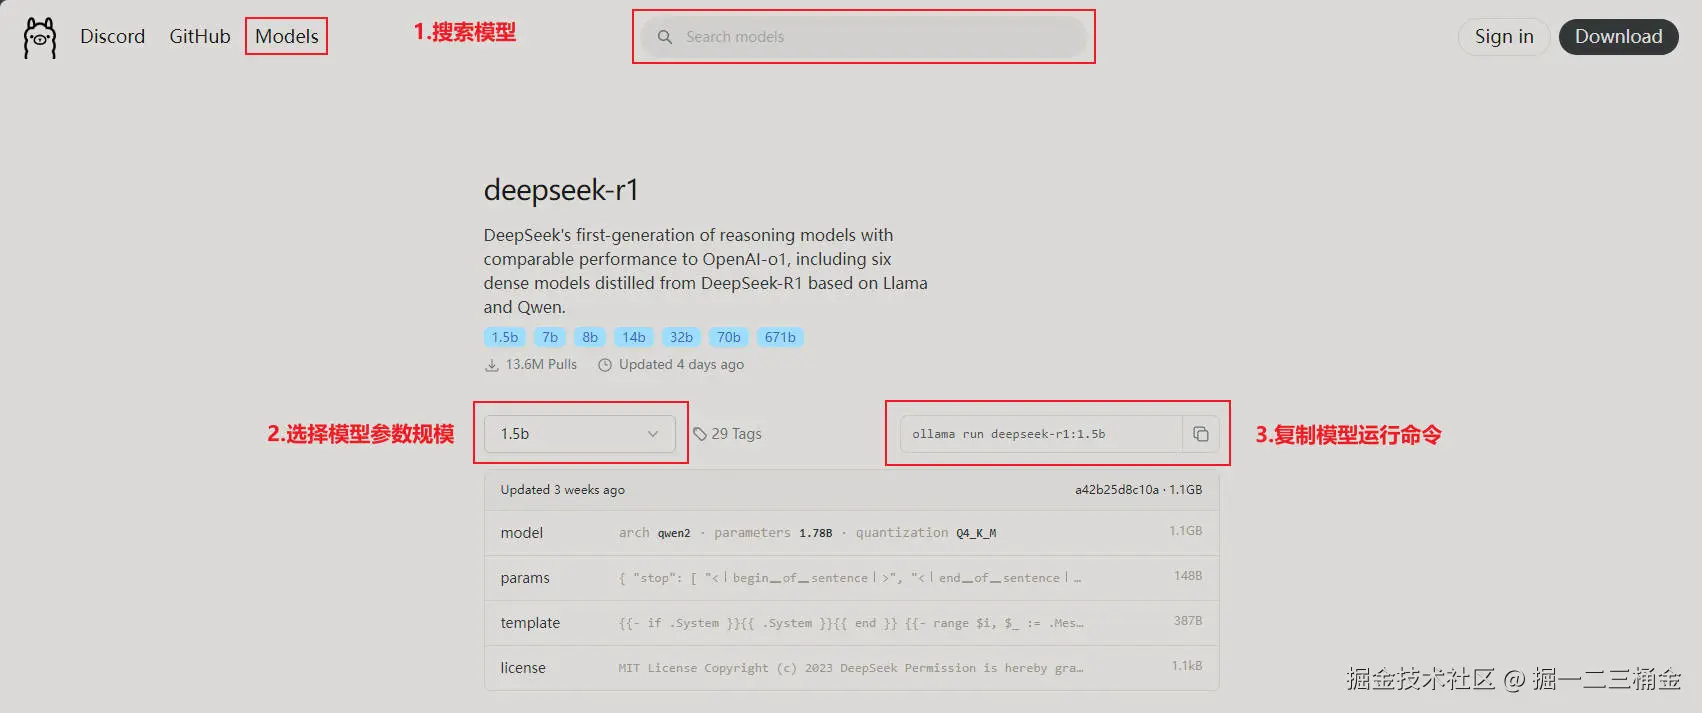Select the magnifier icon in search box
Screen dimensions: 1702x713
tap(665, 37)
